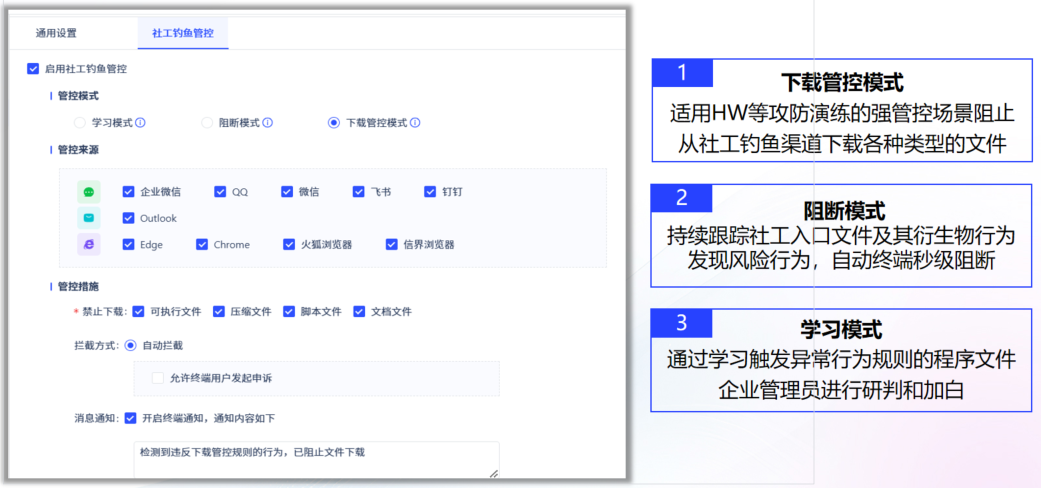Toggle the 启用社工钓鱼管控 checkbox

tap(33, 69)
